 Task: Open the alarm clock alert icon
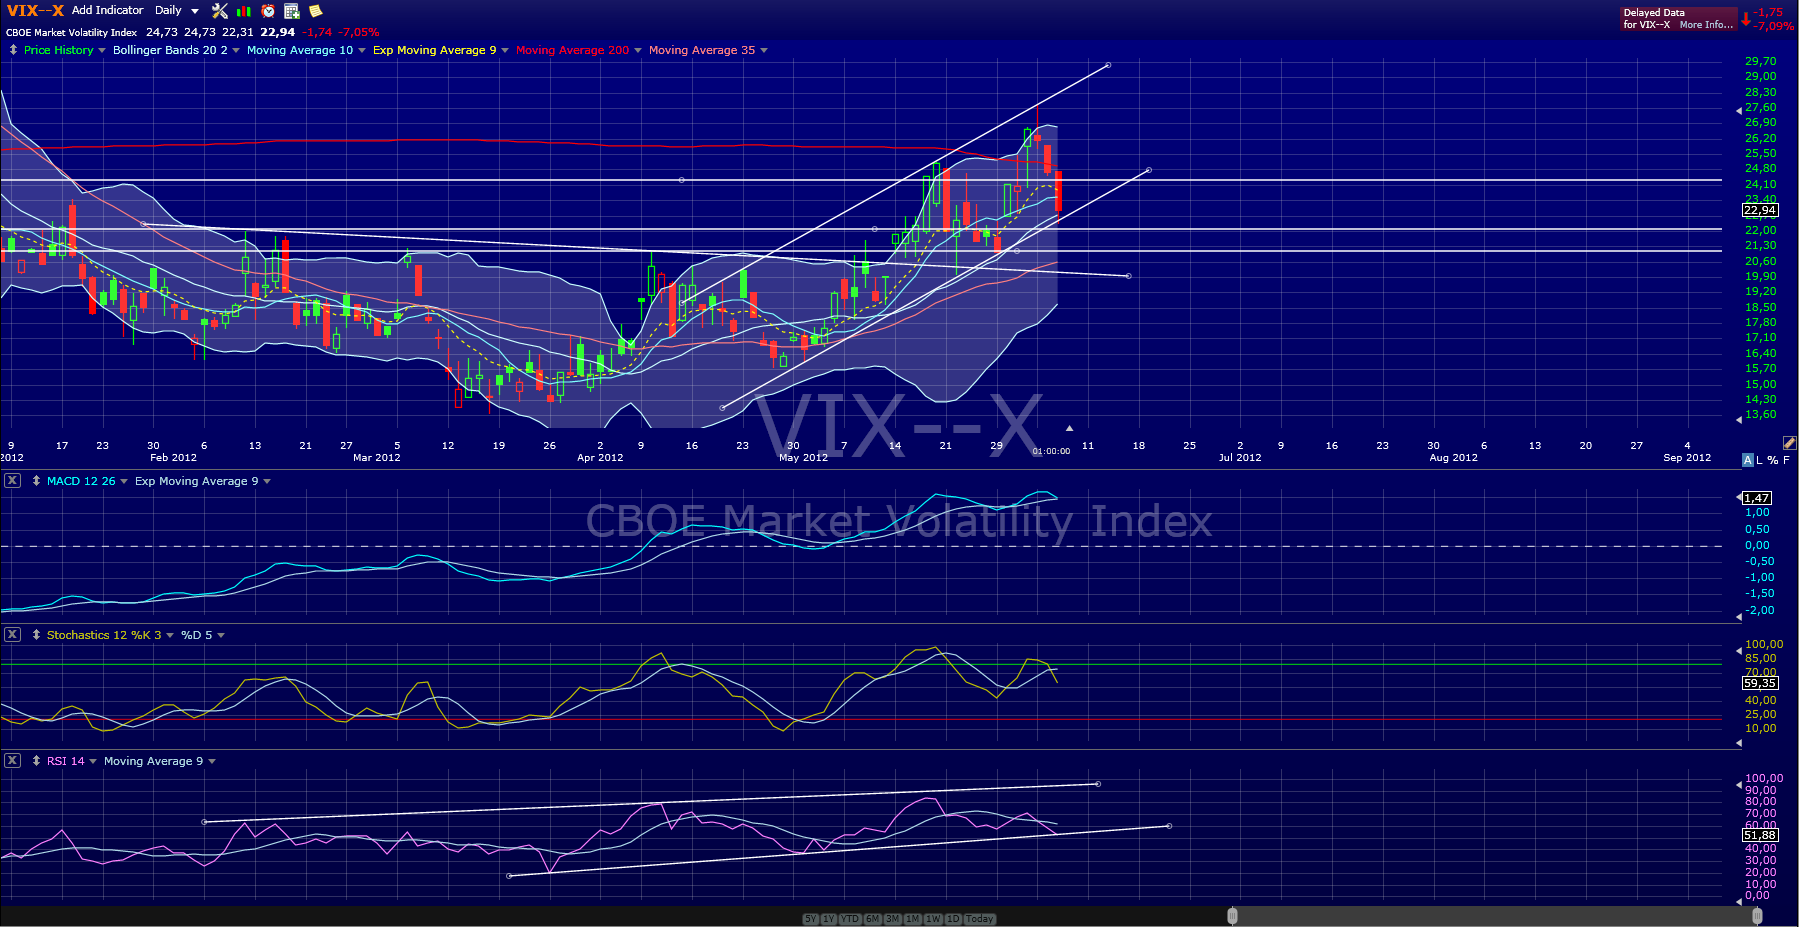point(268,11)
